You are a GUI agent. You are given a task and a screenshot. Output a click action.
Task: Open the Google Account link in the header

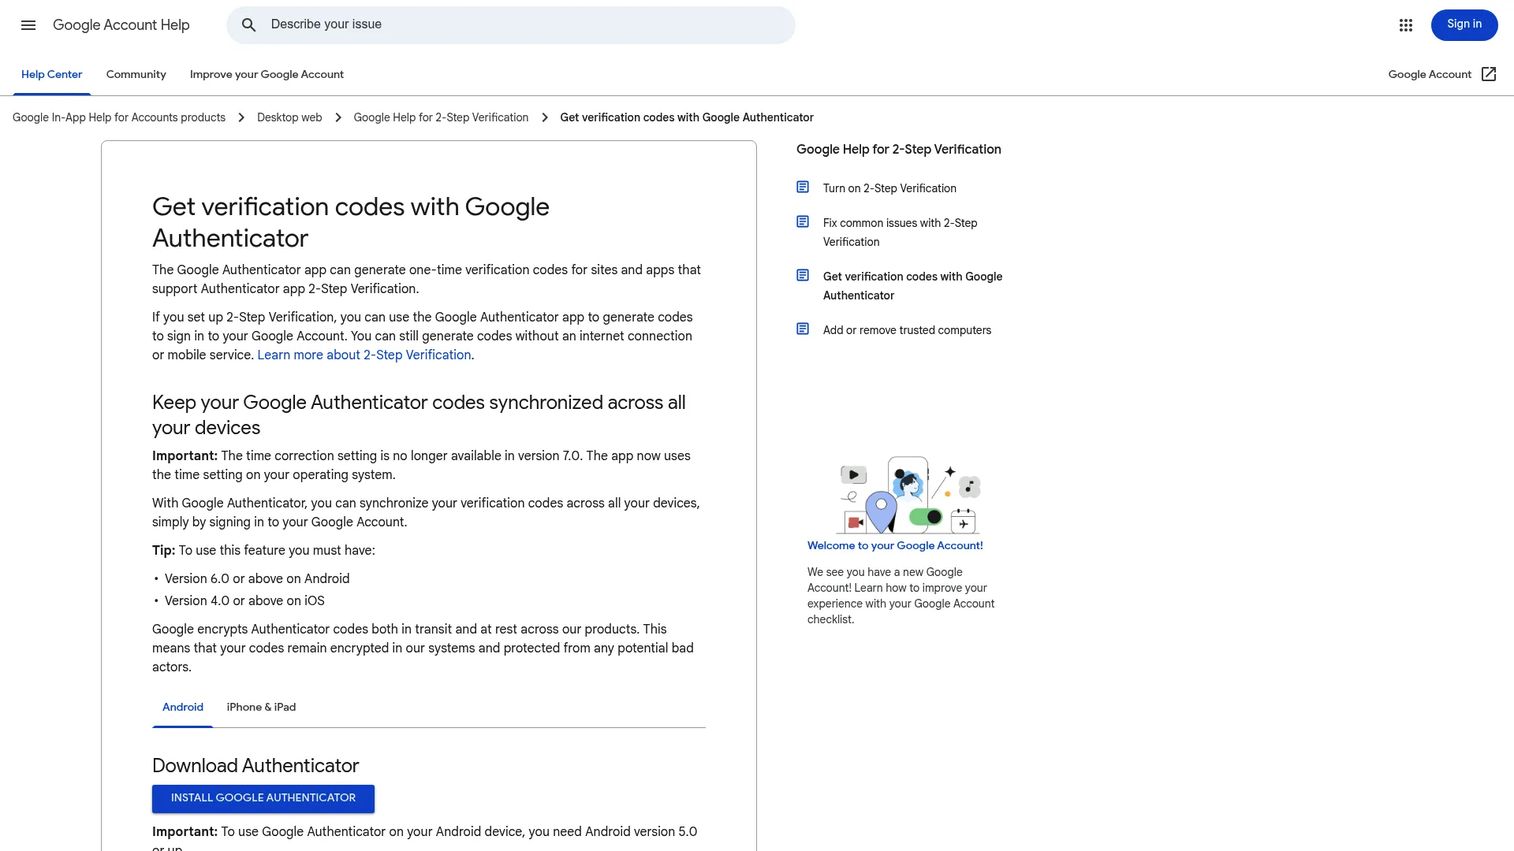click(1429, 74)
